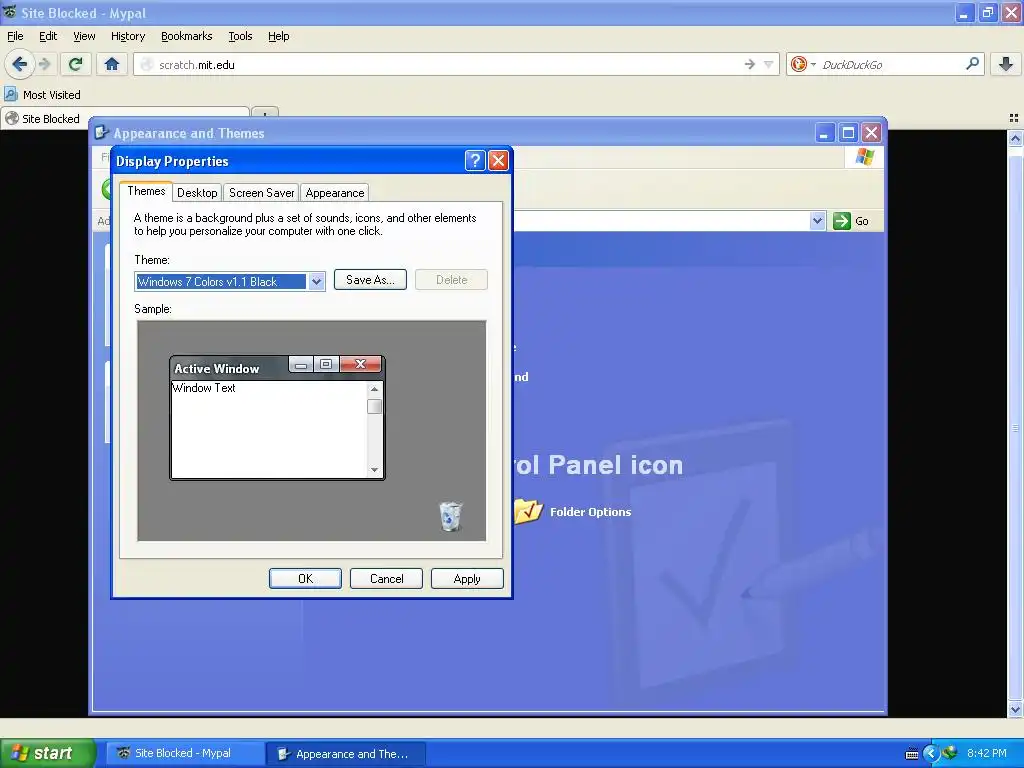
Task: Open the URL history dropdown arrow
Action: (768, 64)
